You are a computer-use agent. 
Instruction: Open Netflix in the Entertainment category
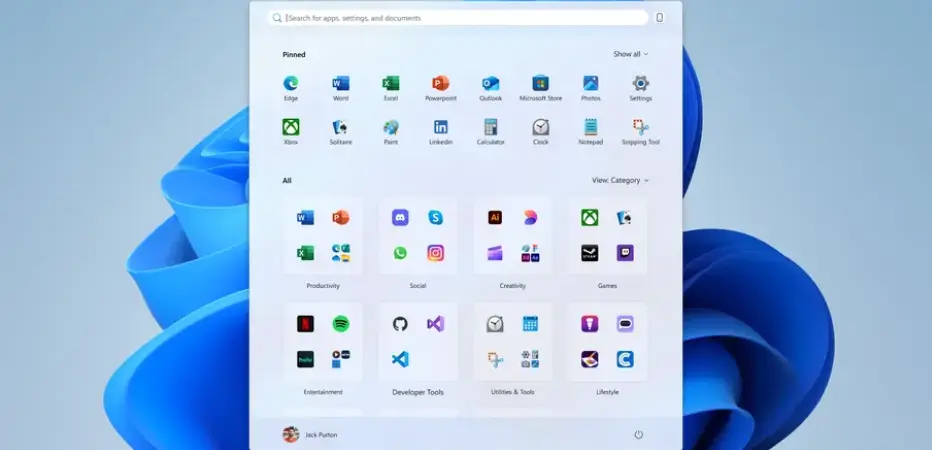coord(306,324)
